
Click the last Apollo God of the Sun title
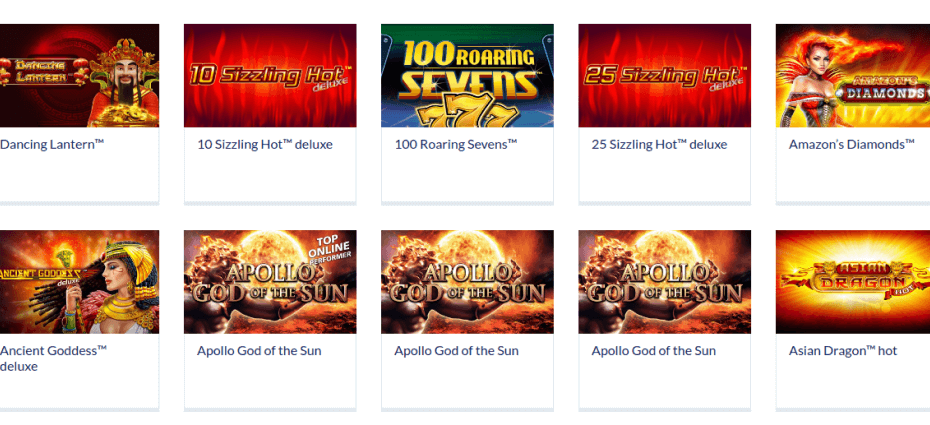tap(654, 351)
